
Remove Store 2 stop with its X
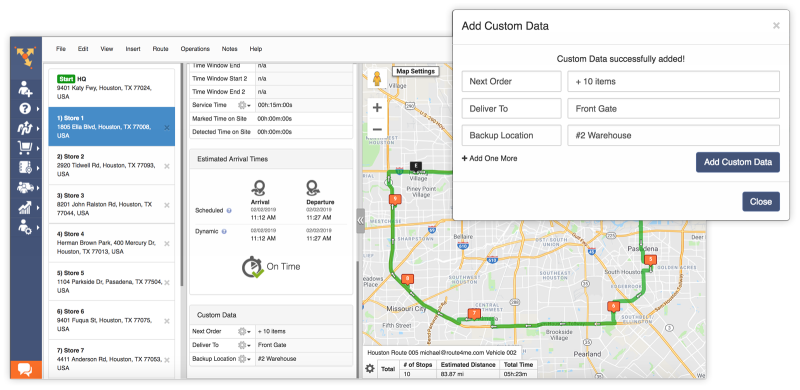167,166
